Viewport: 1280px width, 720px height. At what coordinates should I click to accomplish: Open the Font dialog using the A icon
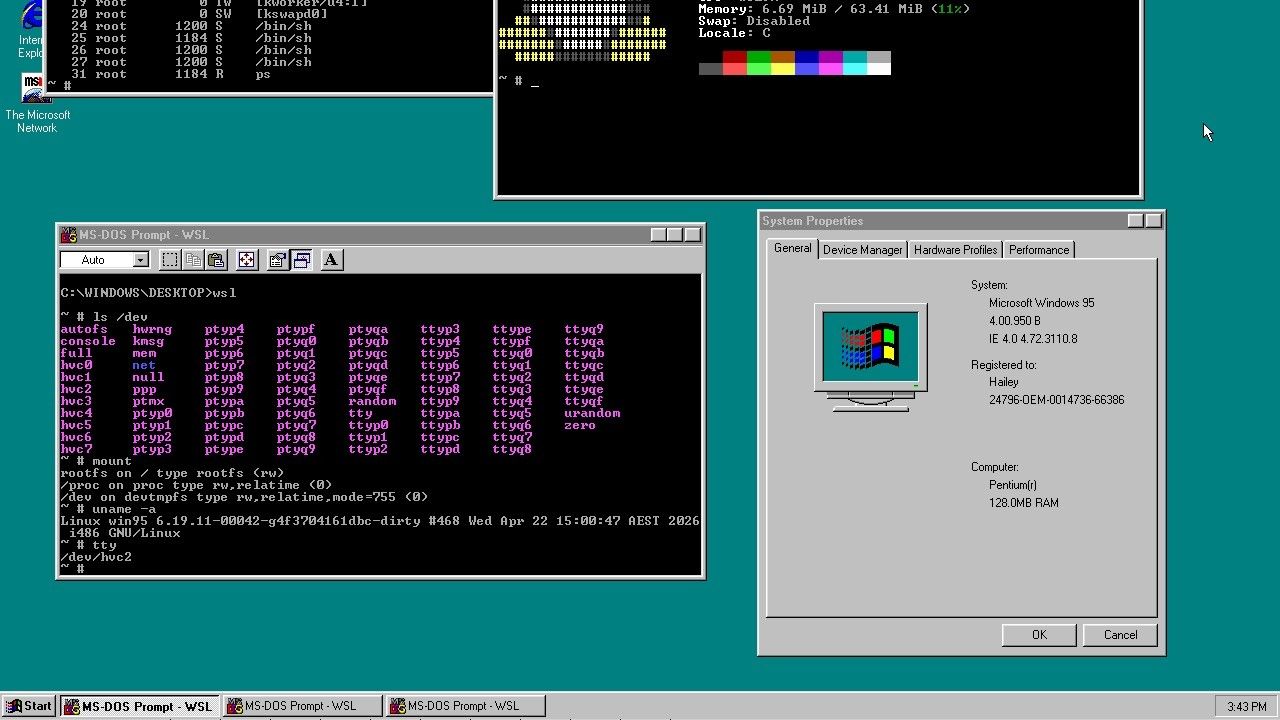[330, 260]
